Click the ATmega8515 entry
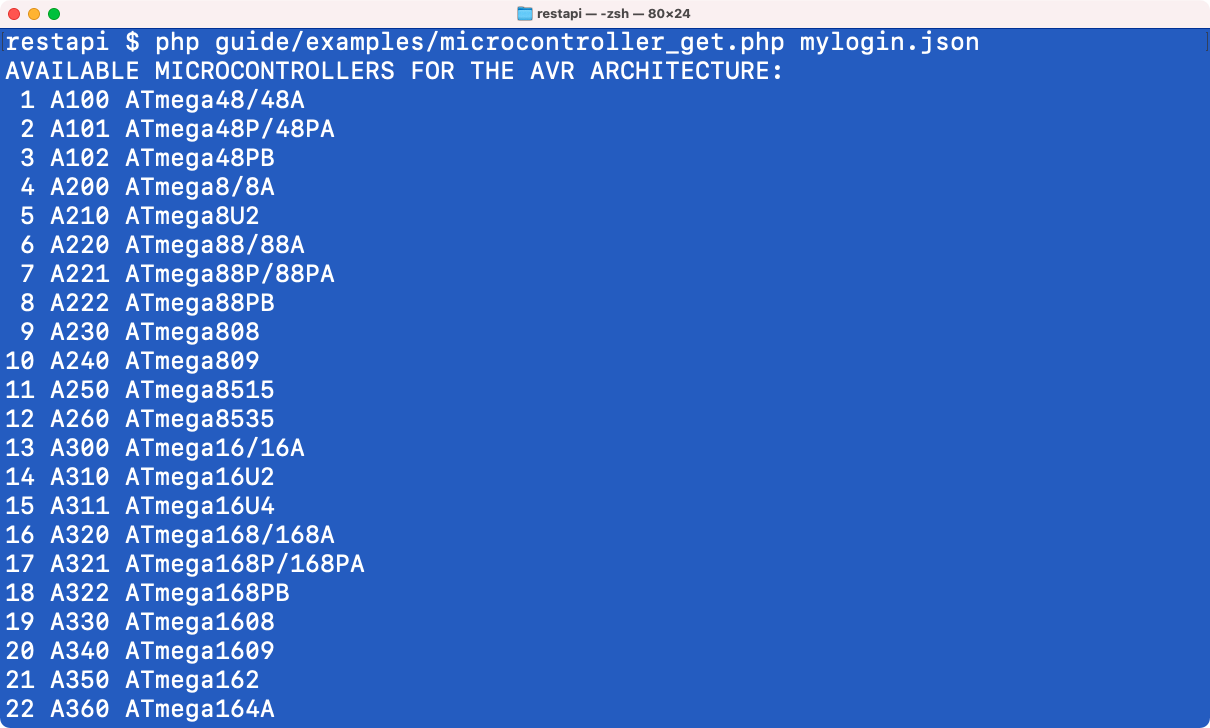 click(x=199, y=391)
